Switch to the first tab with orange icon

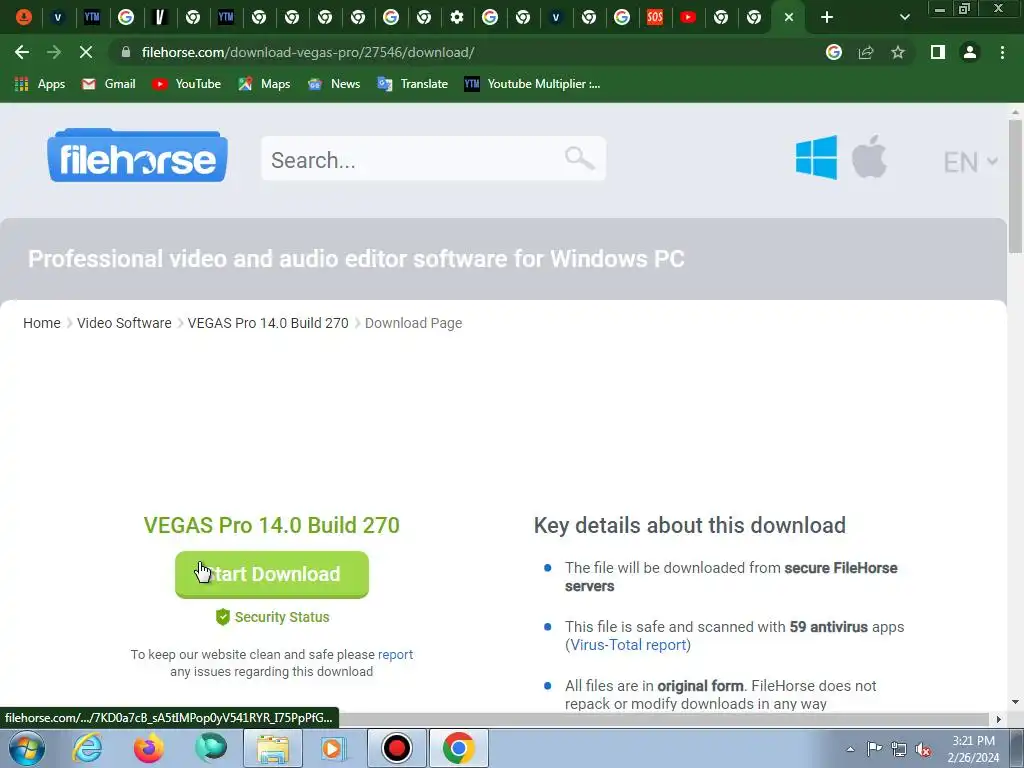coord(24,17)
